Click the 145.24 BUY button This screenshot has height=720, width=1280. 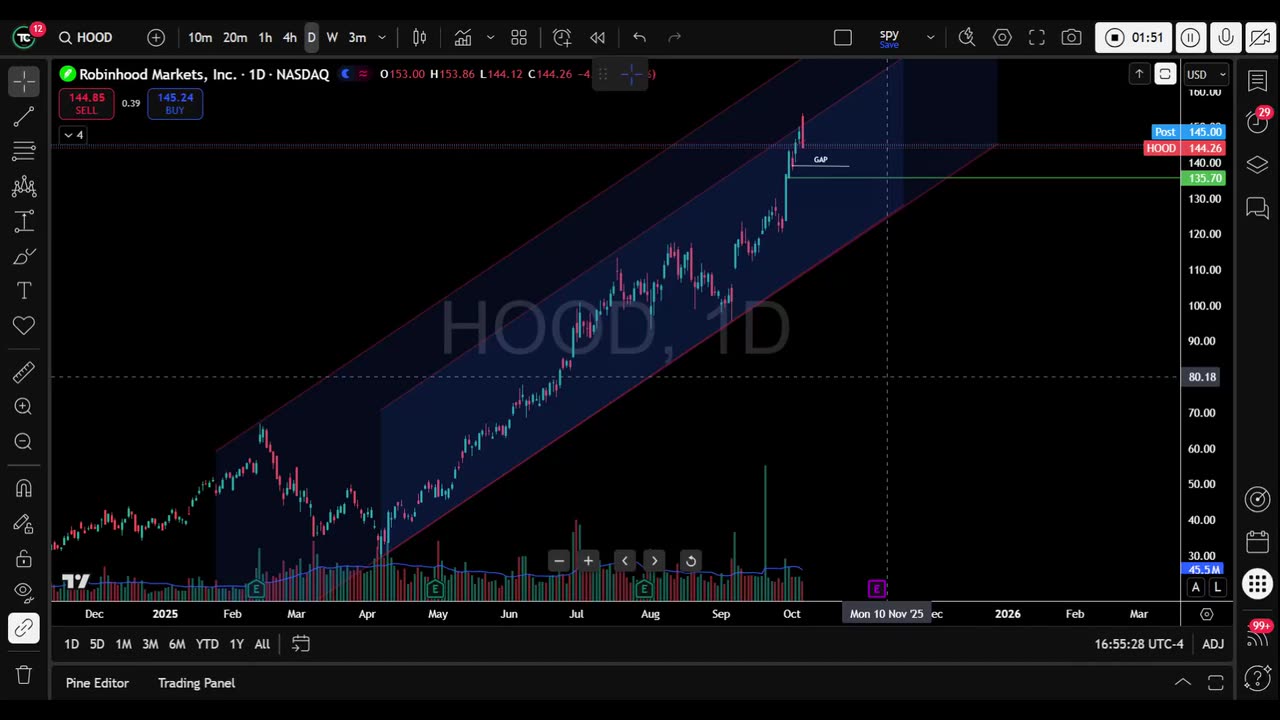175,104
